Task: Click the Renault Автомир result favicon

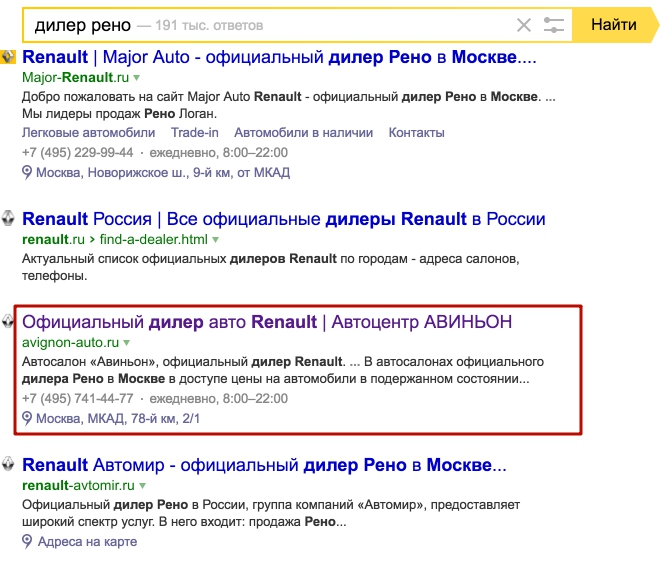Action: click(8, 465)
